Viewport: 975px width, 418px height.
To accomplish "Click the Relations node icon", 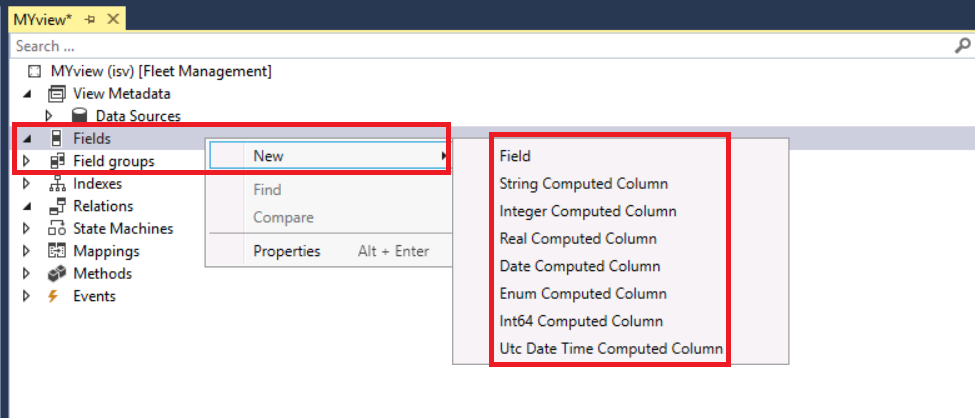I will click(57, 206).
